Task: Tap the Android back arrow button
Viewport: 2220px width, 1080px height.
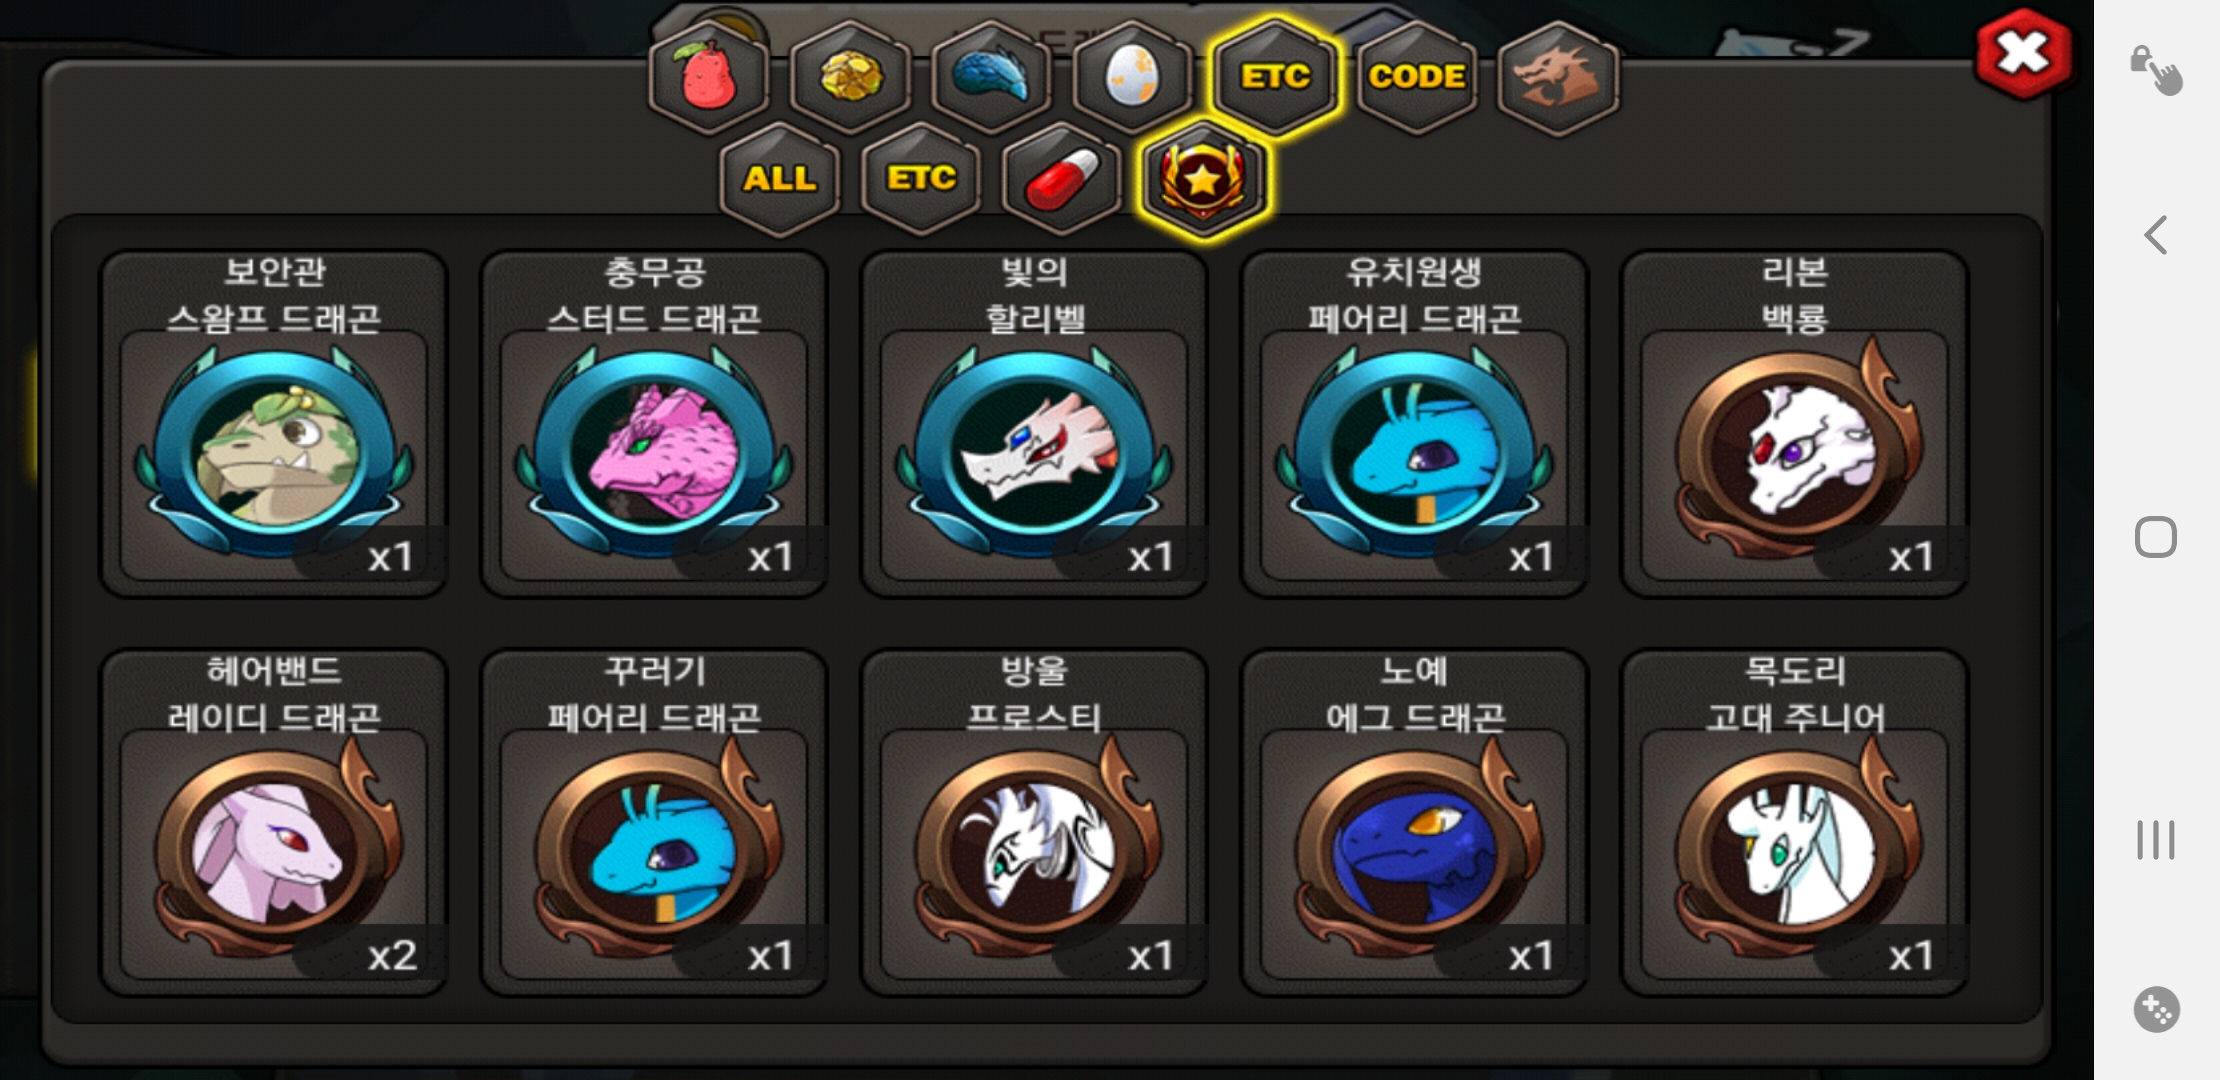Action: [x=2156, y=236]
